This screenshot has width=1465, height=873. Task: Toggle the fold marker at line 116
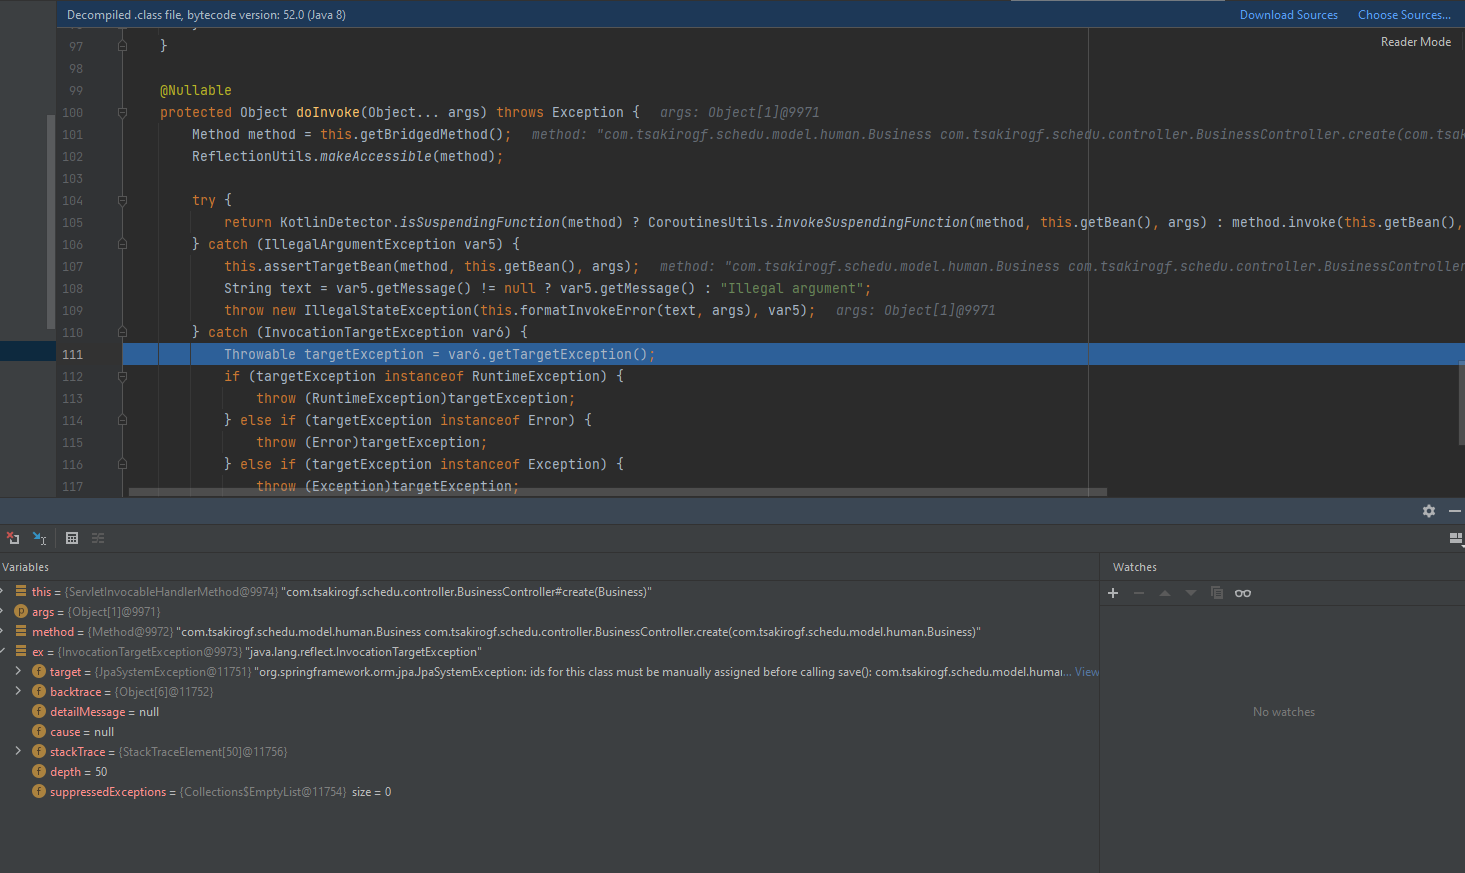point(123,464)
